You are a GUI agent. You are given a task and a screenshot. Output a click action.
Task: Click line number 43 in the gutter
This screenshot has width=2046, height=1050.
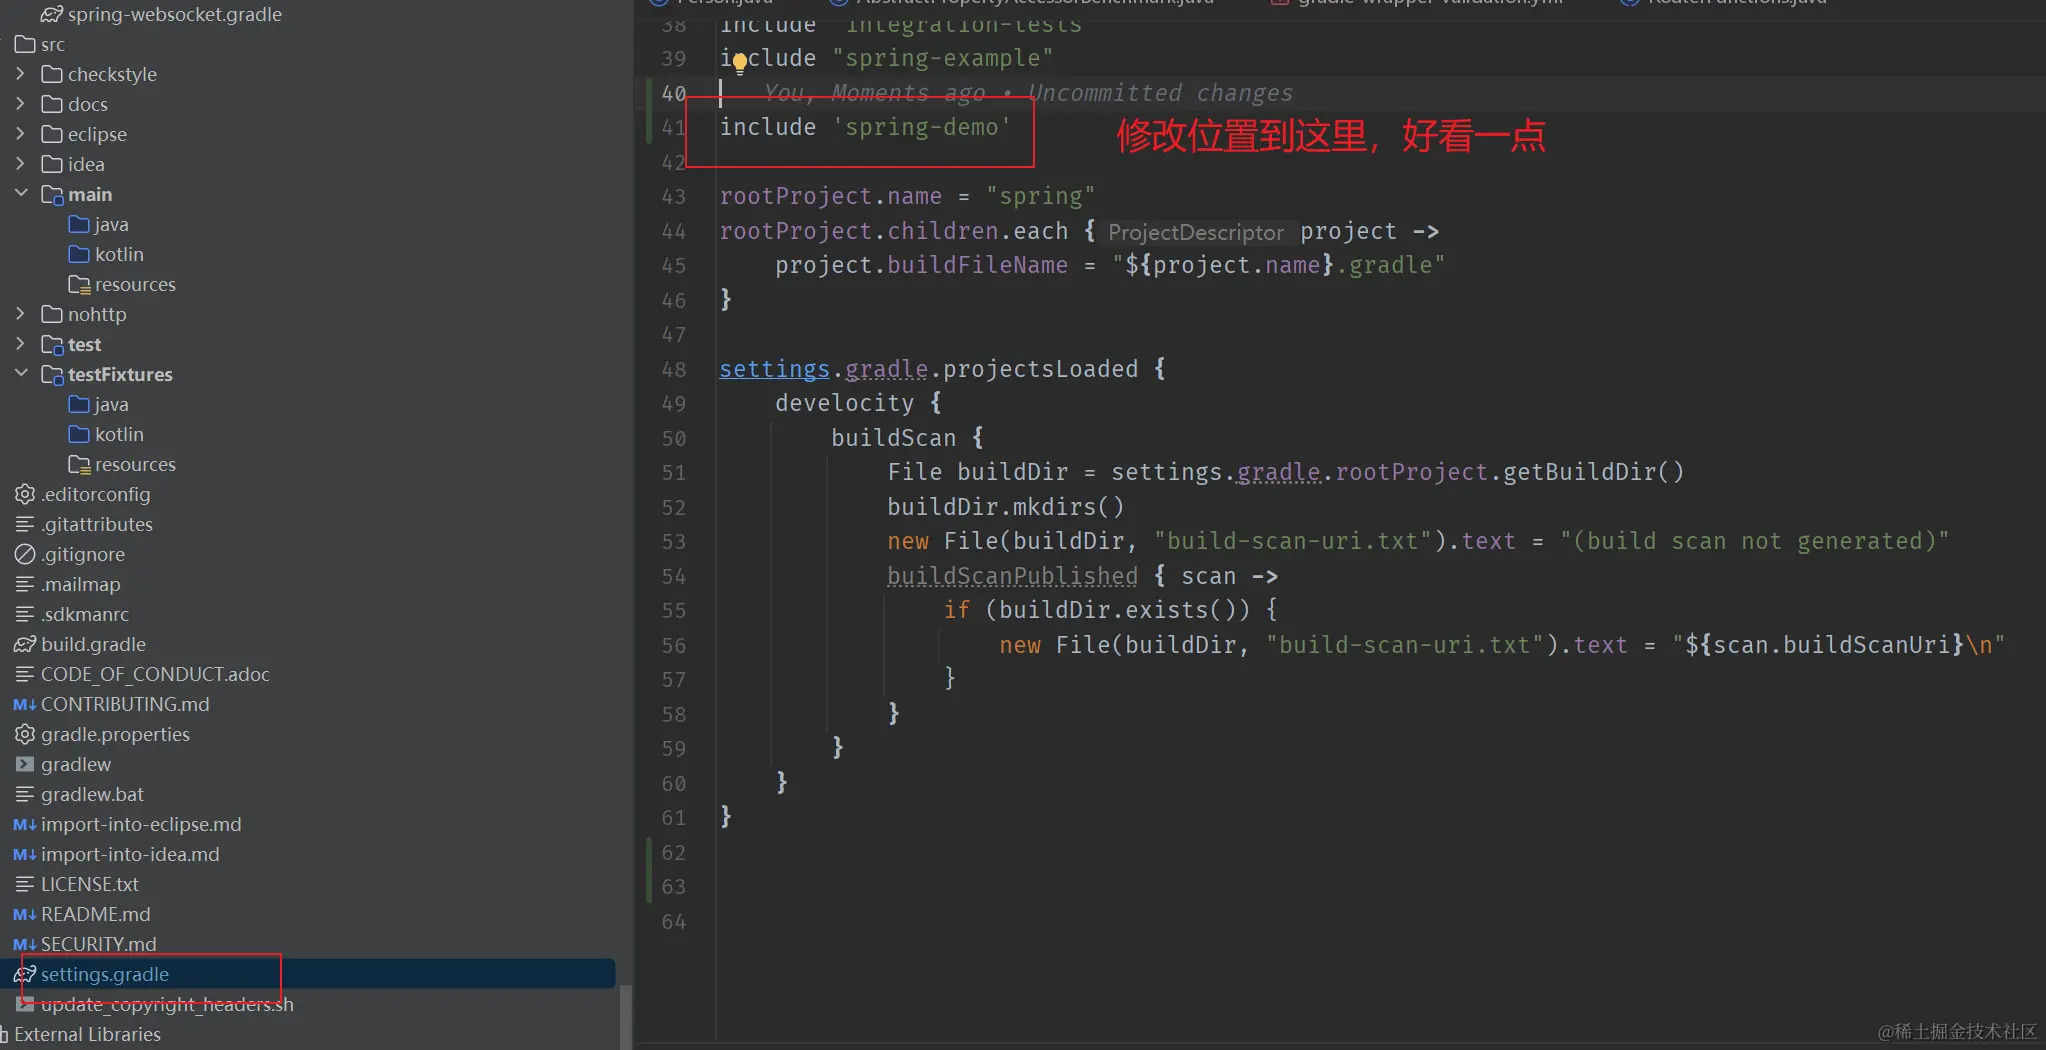pos(673,197)
